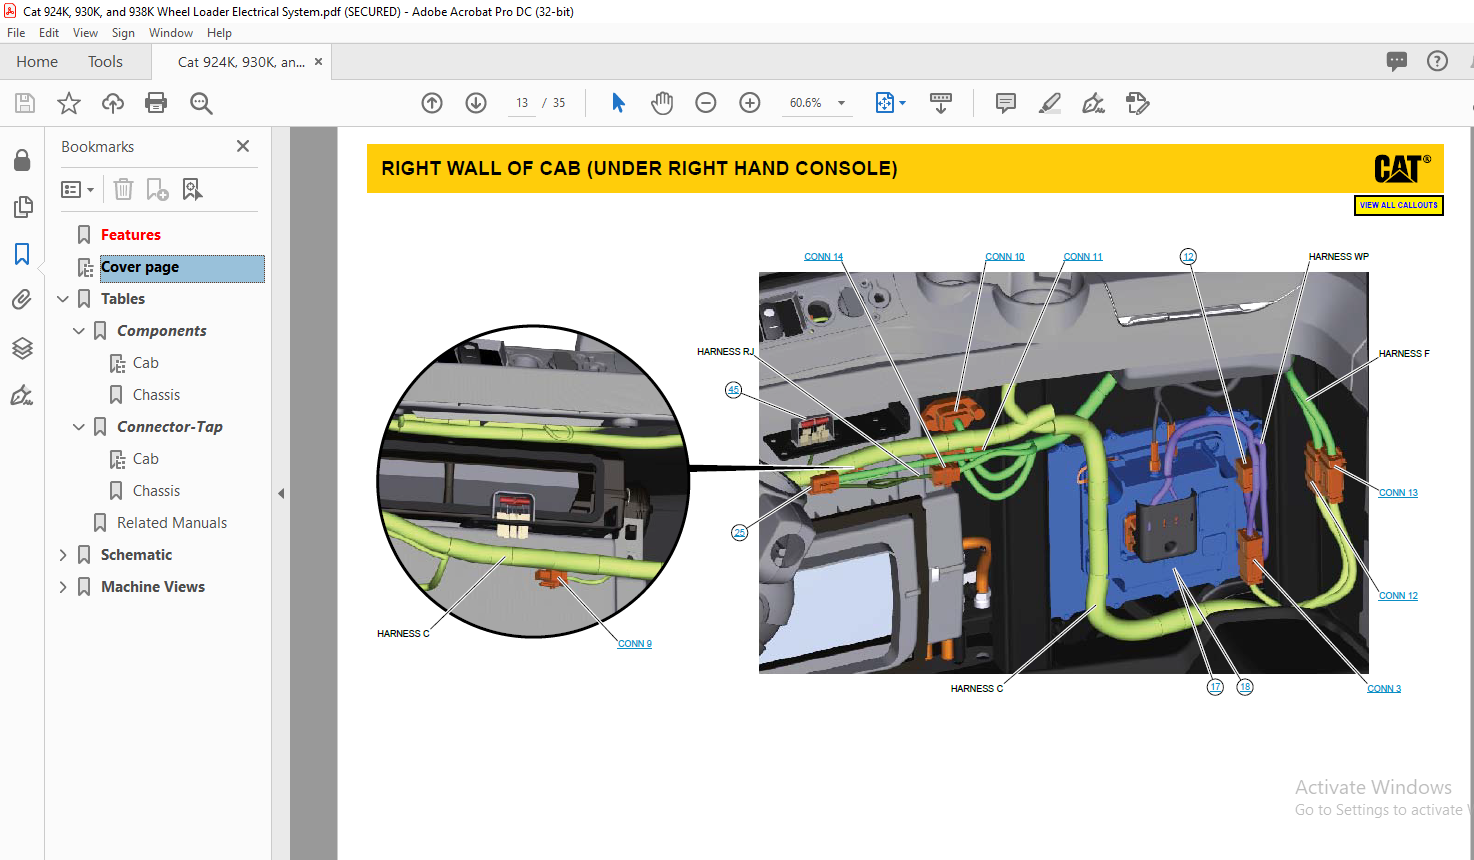Switch to the Tools tab
1474x860 pixels.
(105, 62)
